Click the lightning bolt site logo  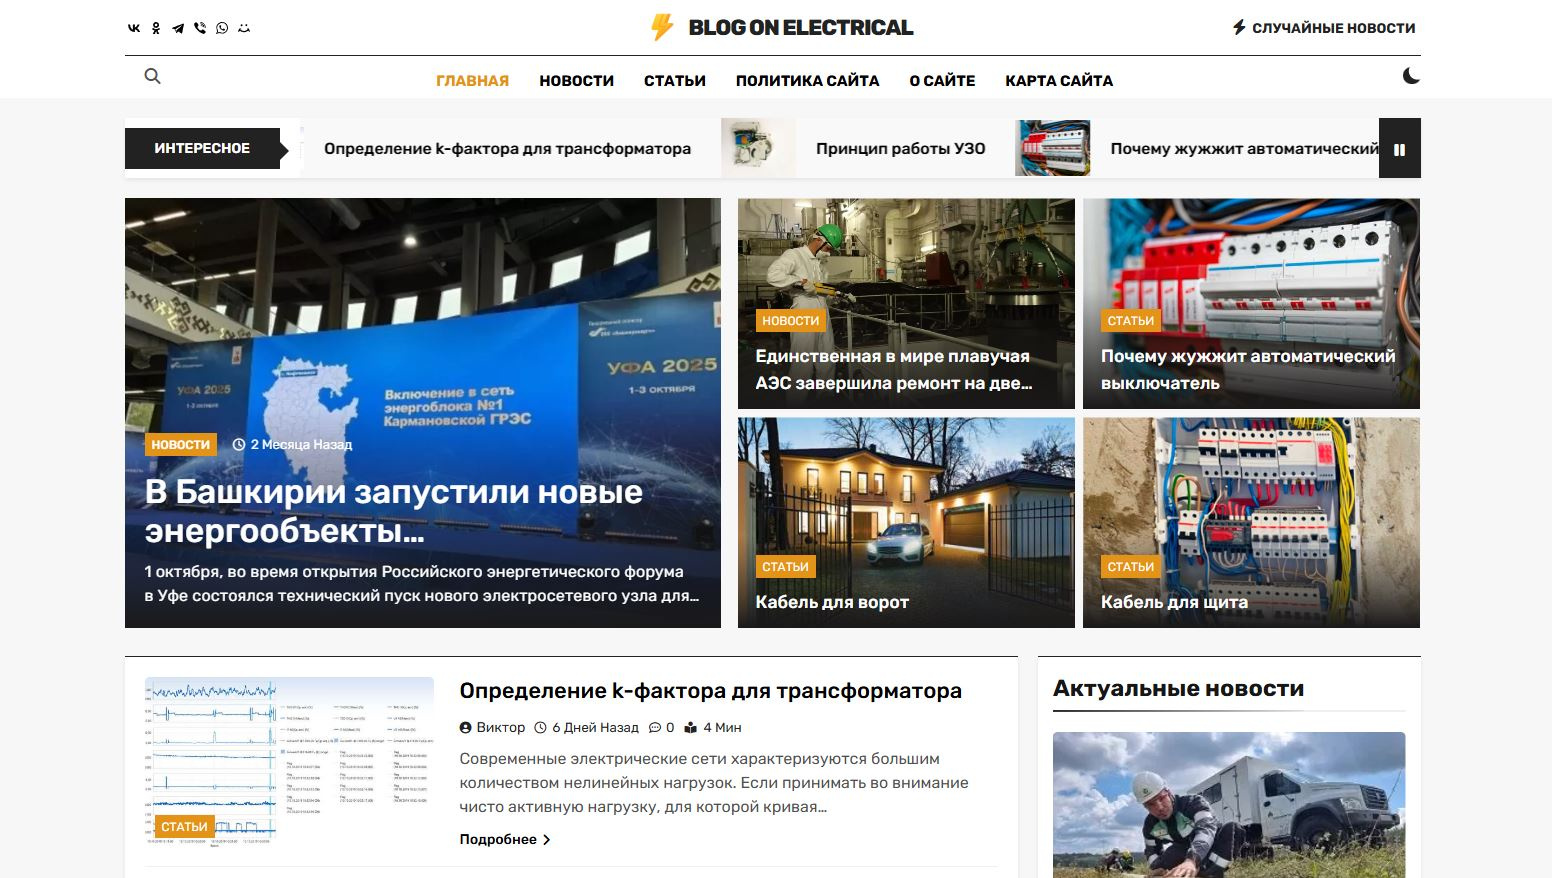pyautogui.click(x=662, y=27)
